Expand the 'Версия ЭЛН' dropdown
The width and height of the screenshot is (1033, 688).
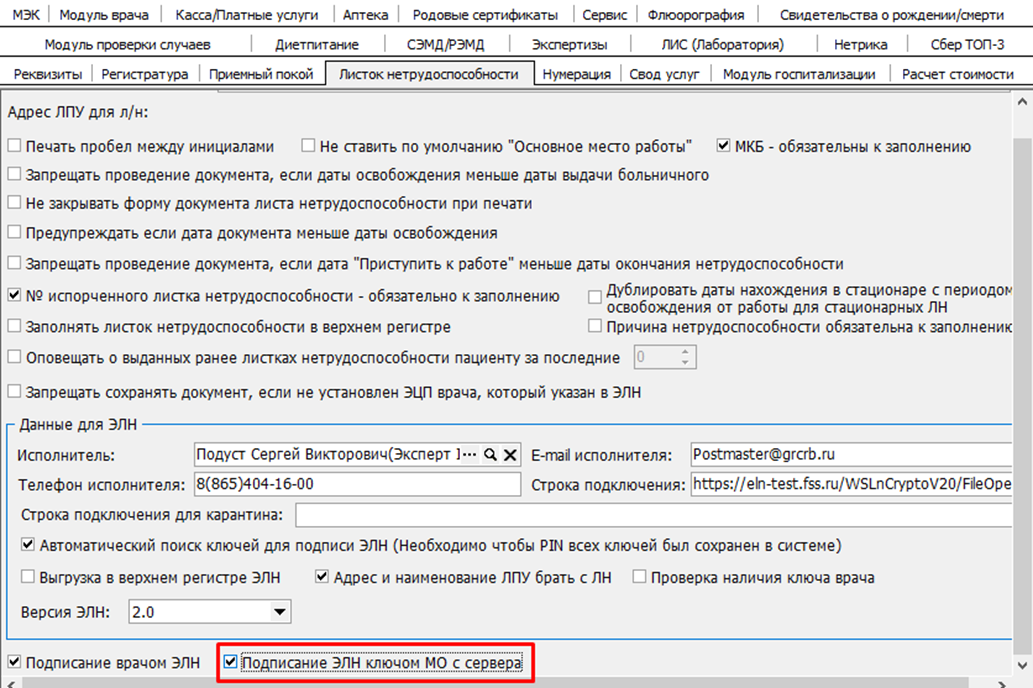pyautogui.click(x=280, y=612)
